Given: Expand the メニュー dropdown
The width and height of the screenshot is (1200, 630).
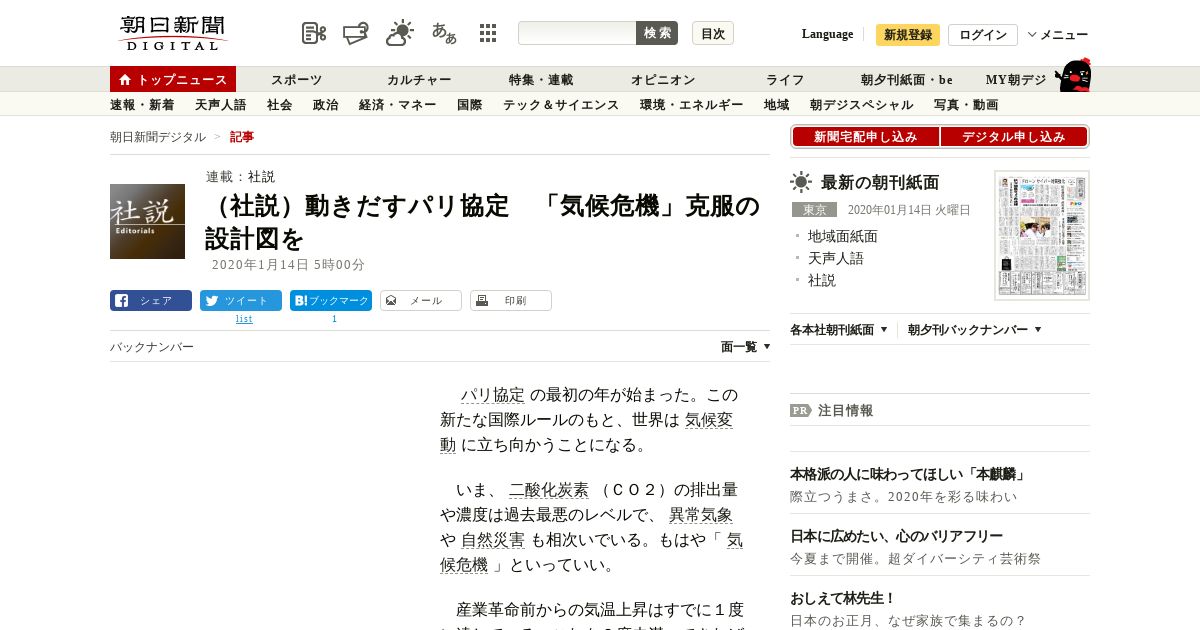Looking at the screenshot, I should click(x=1058, y=35).
